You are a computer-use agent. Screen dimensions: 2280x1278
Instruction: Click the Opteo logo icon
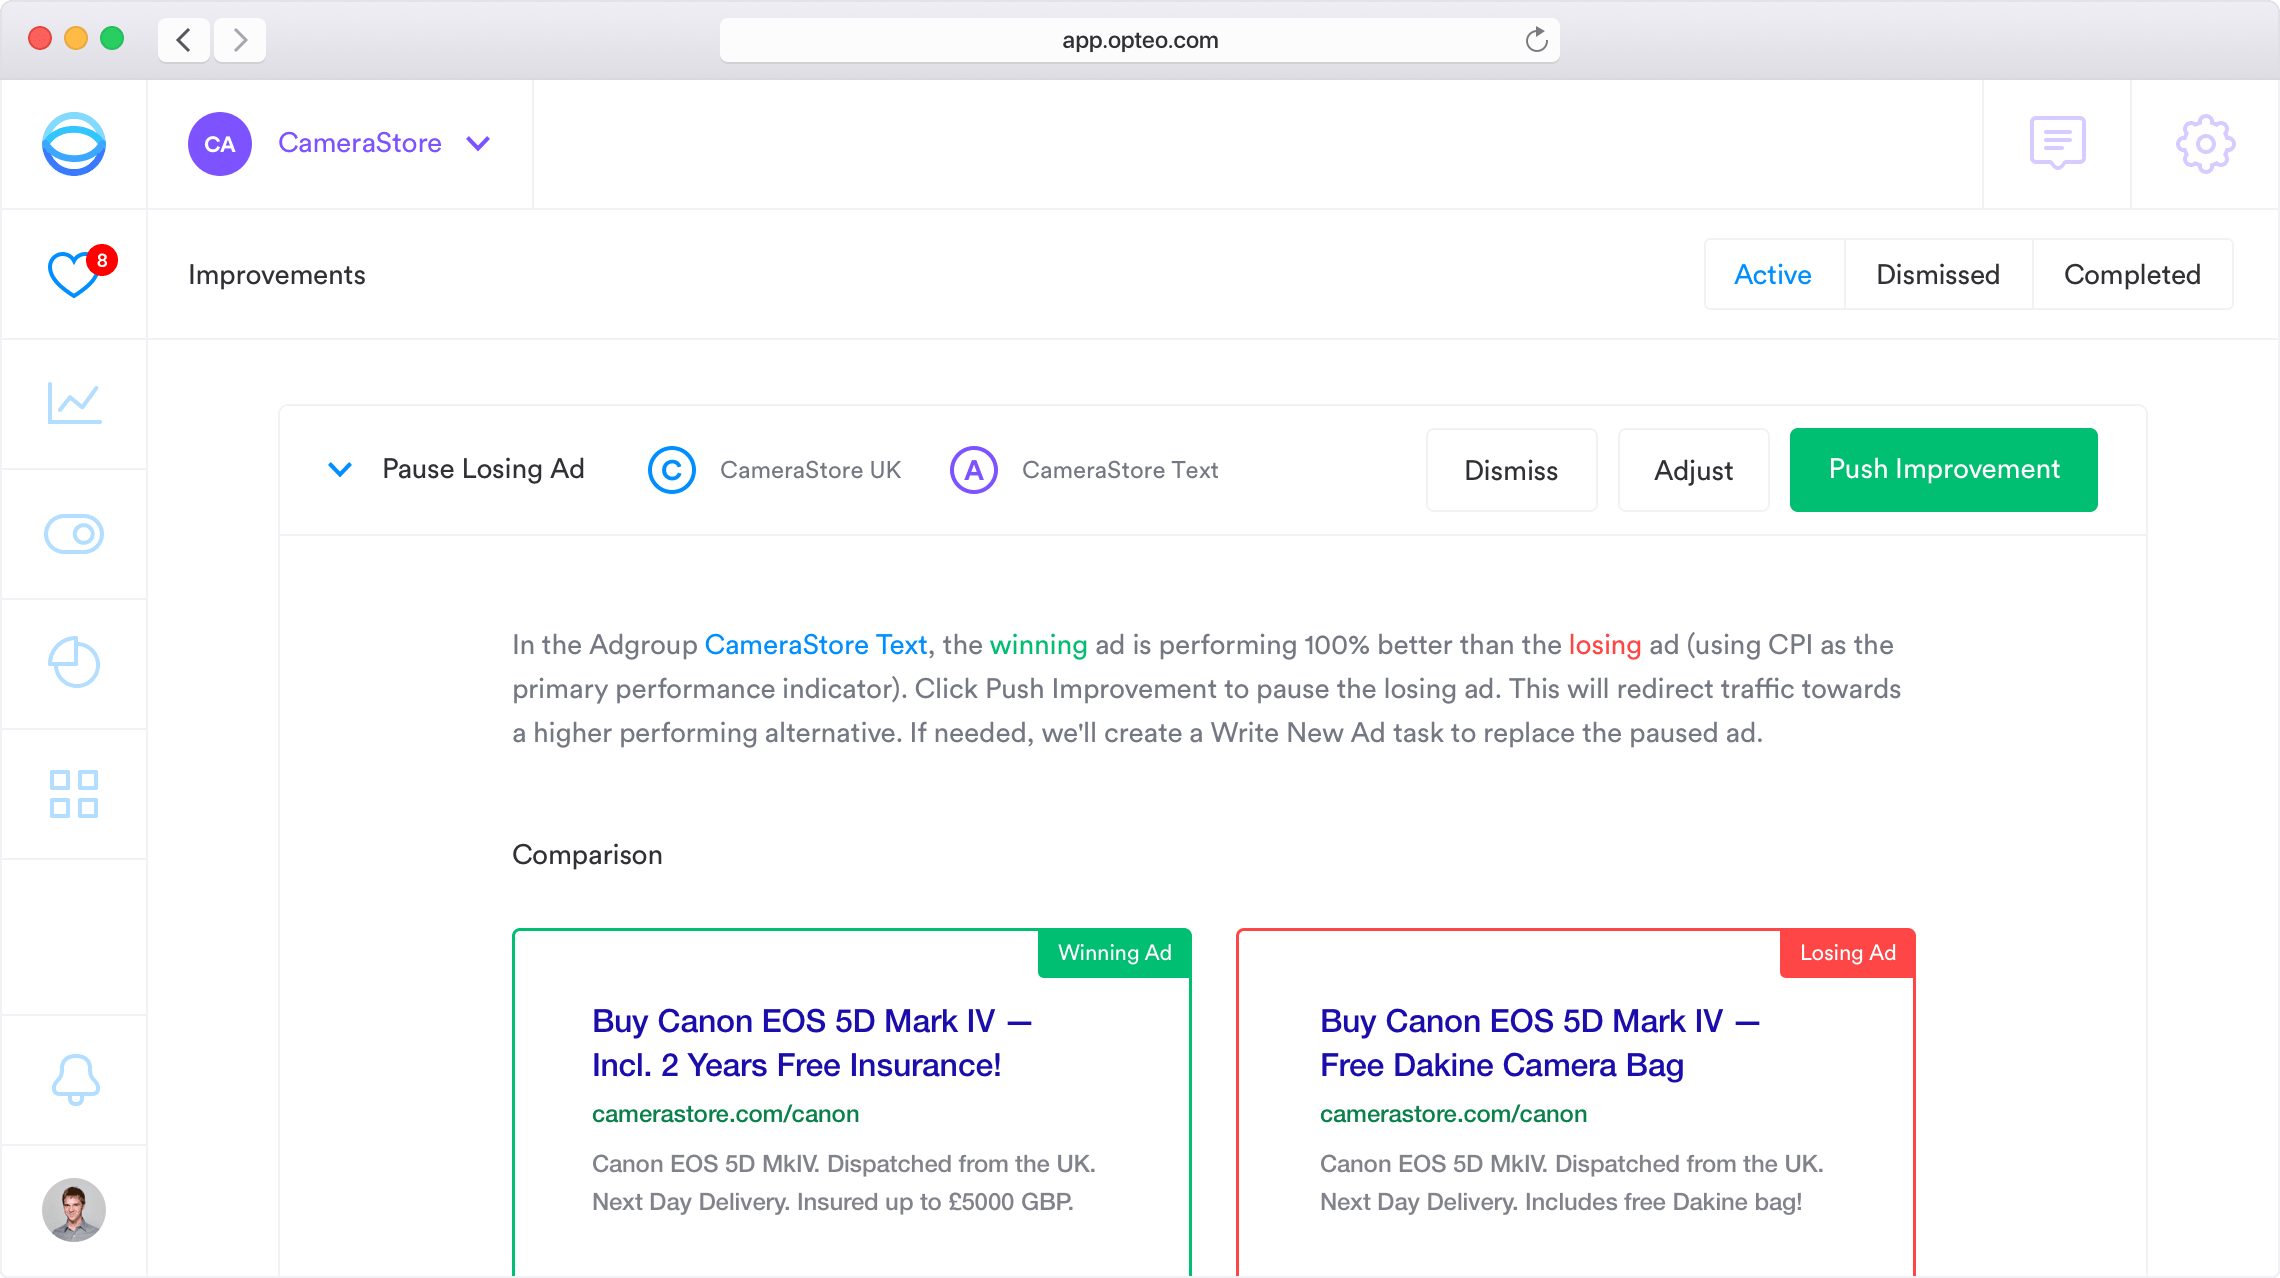pos(74,144)
